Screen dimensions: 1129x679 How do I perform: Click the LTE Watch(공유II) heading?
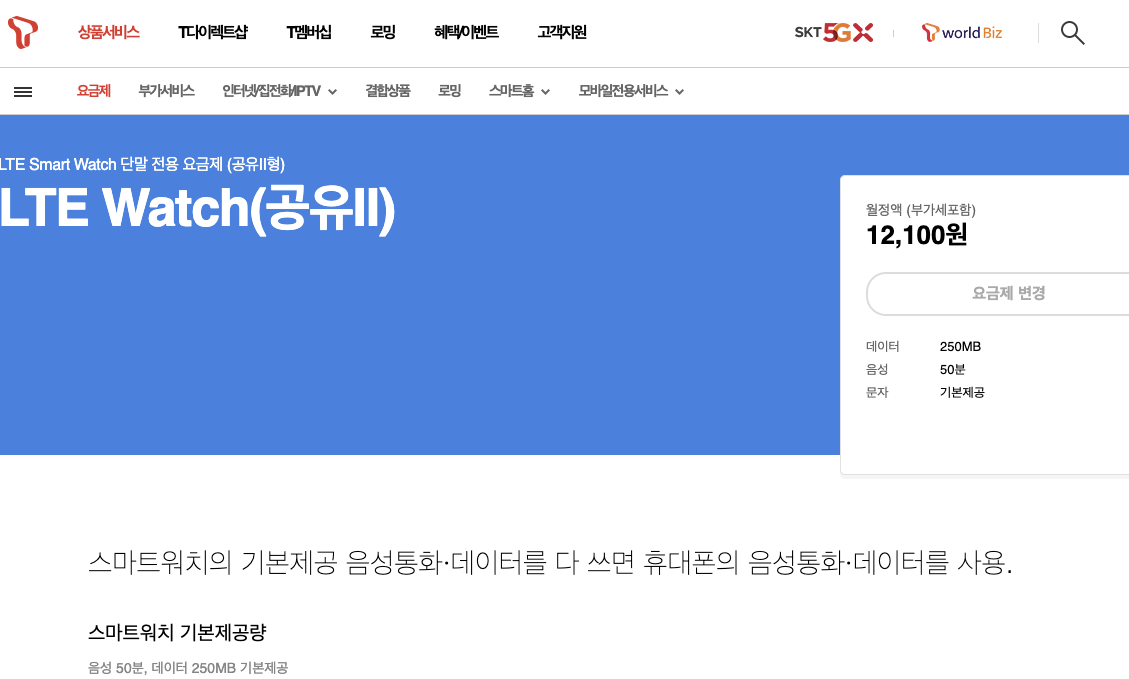(197, 209)
